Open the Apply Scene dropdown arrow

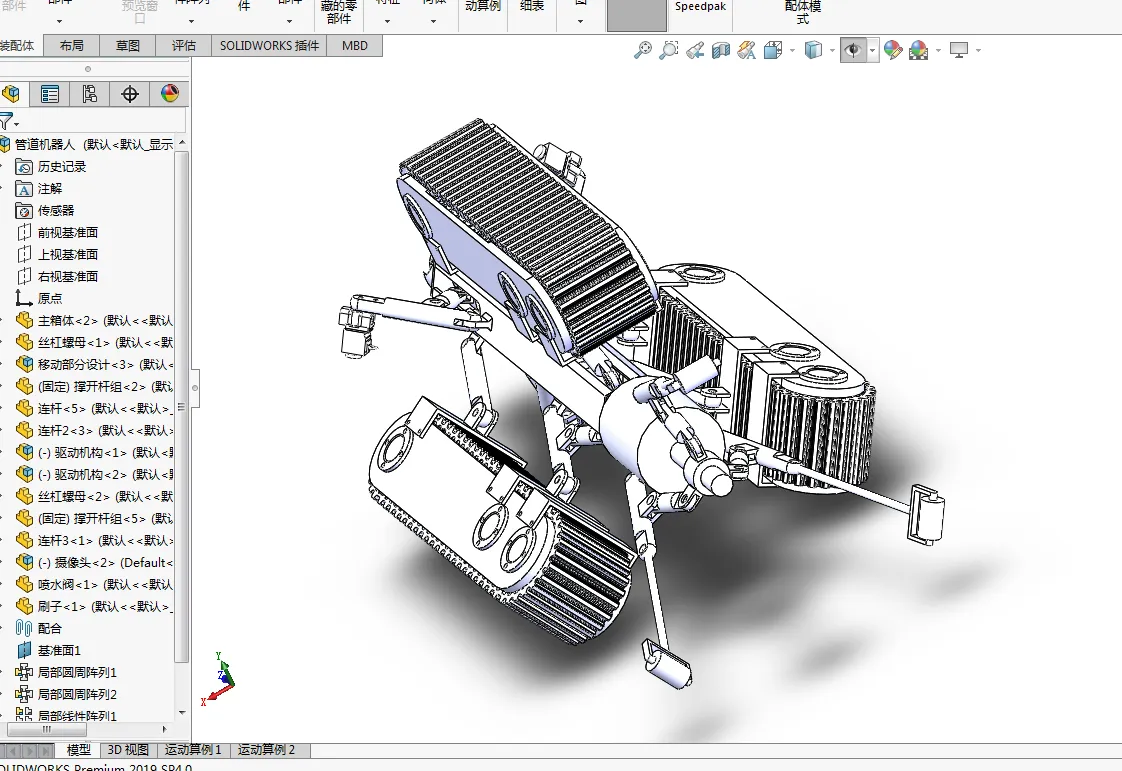937,50
